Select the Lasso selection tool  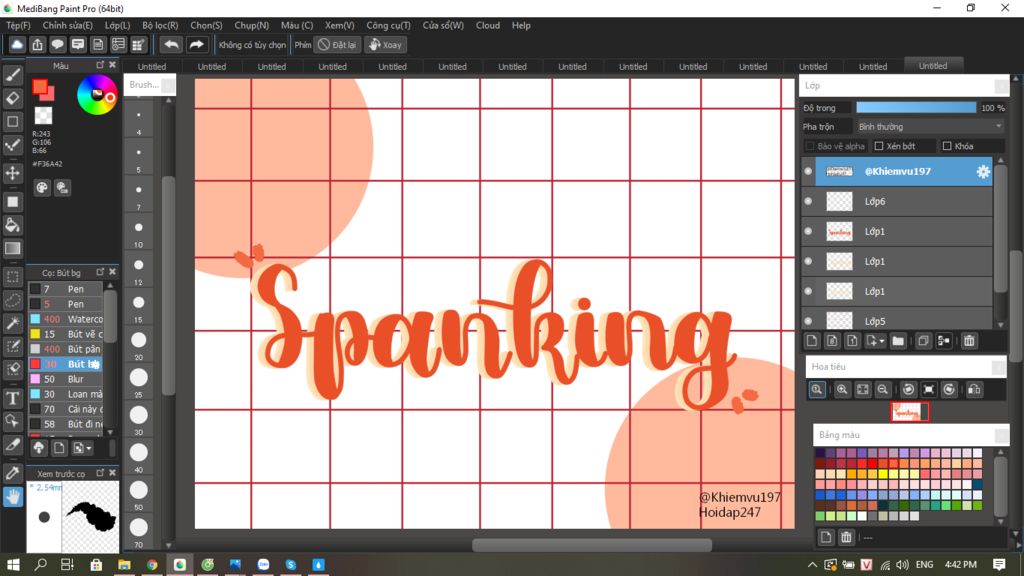[12, 300]
